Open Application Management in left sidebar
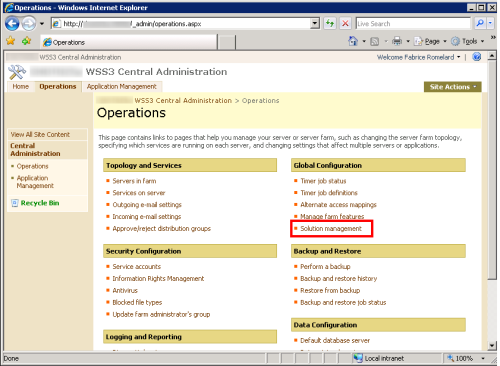Viewport: 500px width, 366px height. [35, 182]
